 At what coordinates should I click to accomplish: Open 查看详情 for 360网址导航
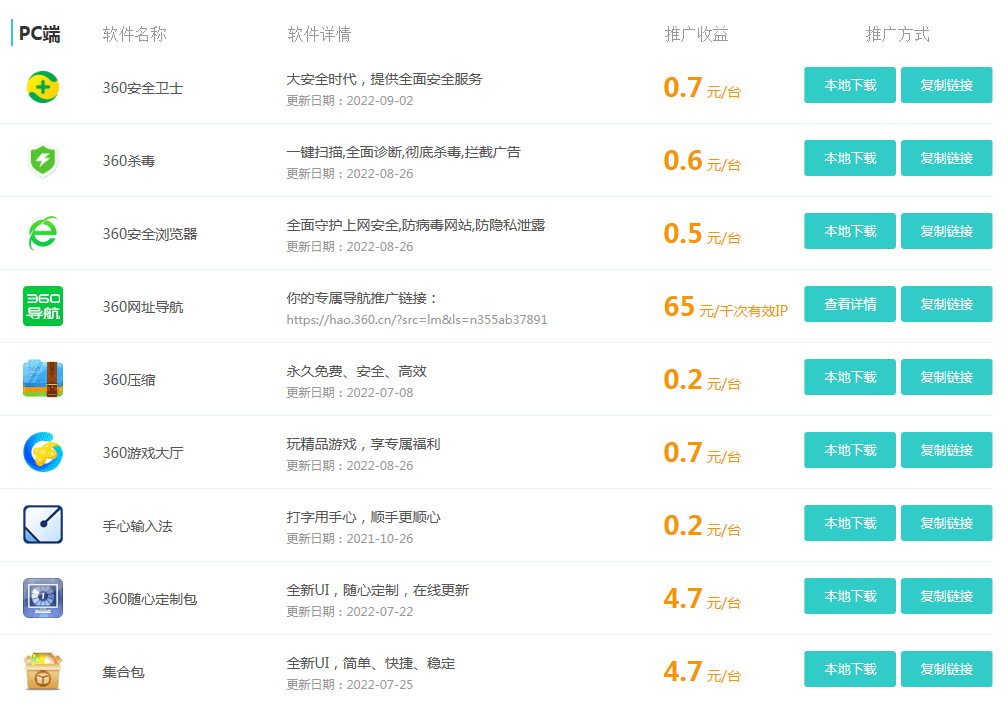(850, 304)
